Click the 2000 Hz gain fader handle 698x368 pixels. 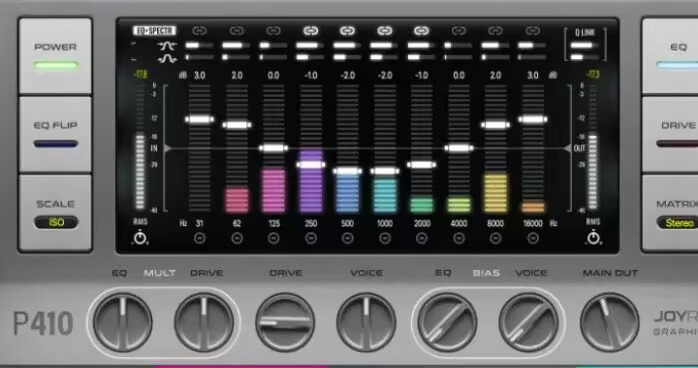[422, 165]
